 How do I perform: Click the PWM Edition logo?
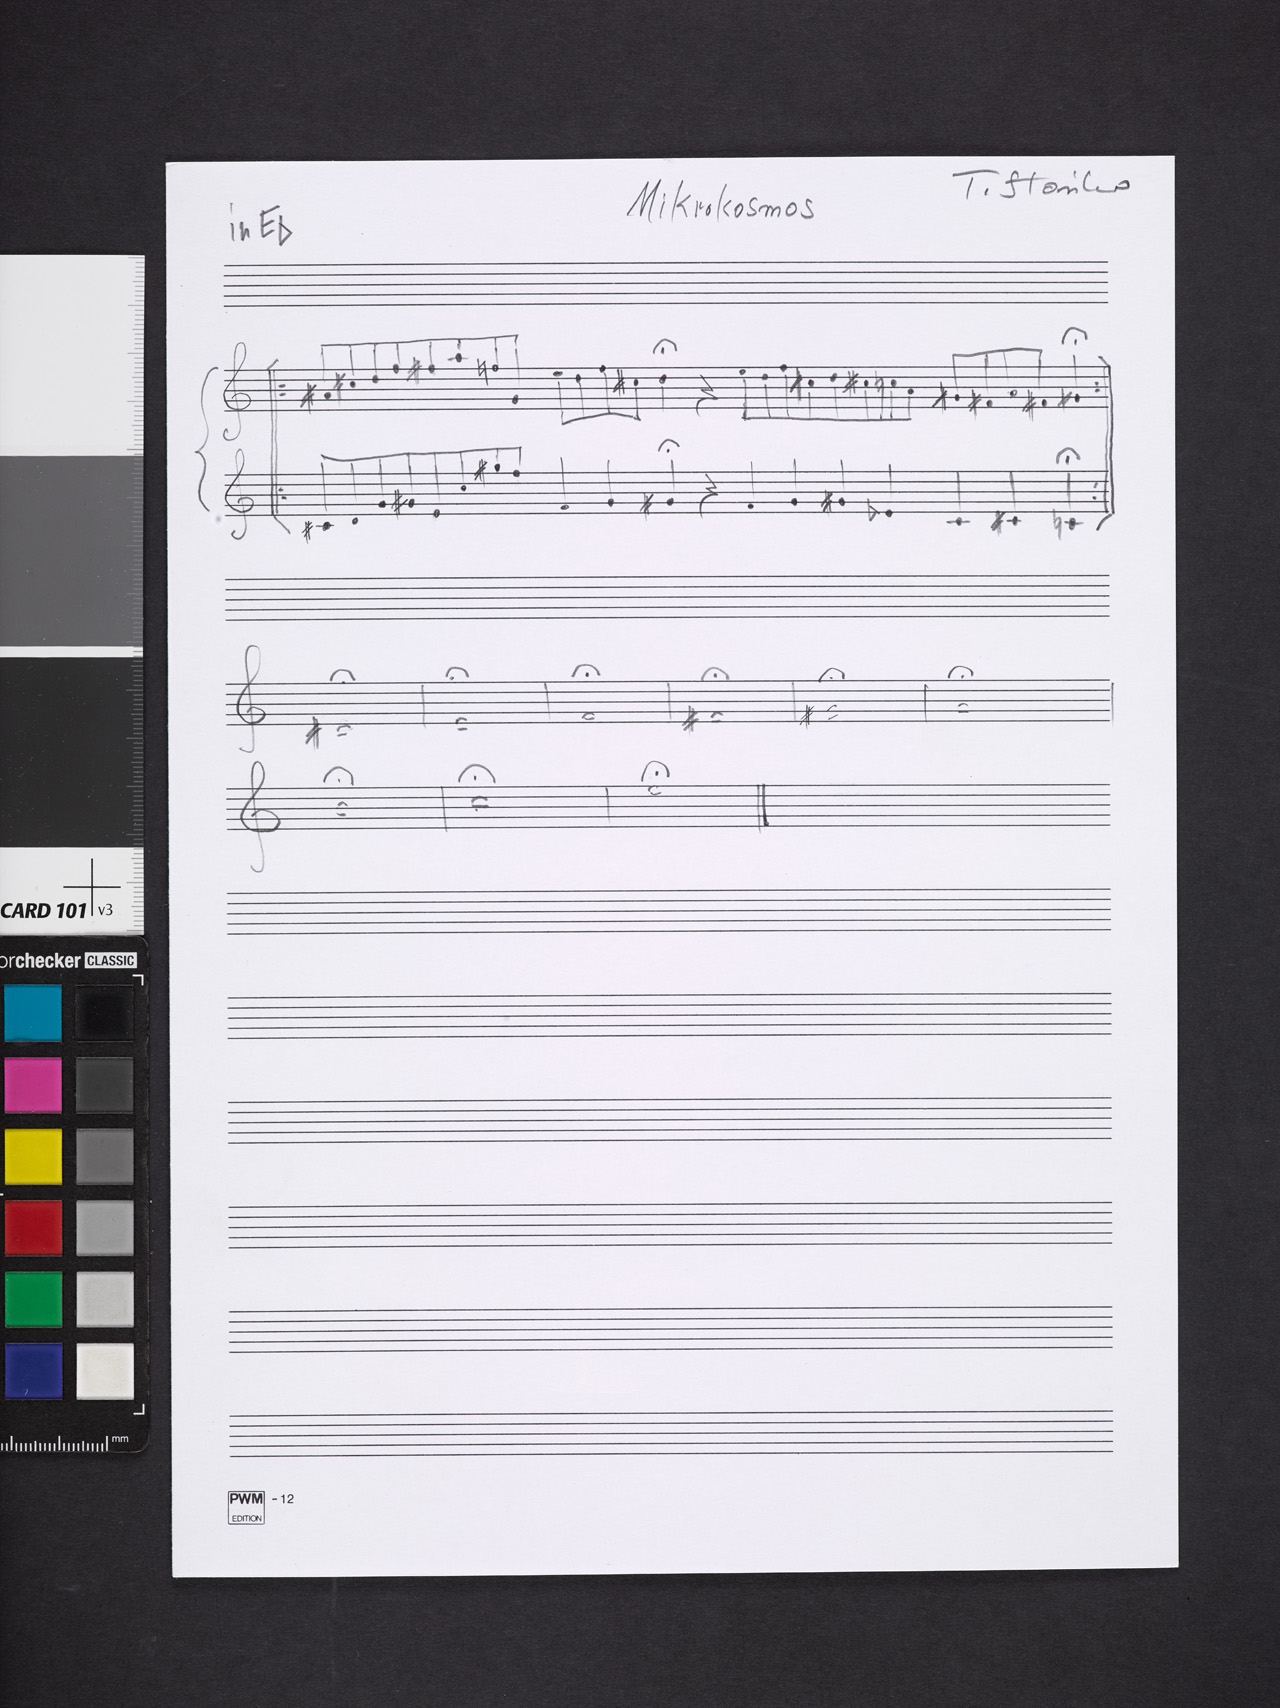(x=246, y=1506)
